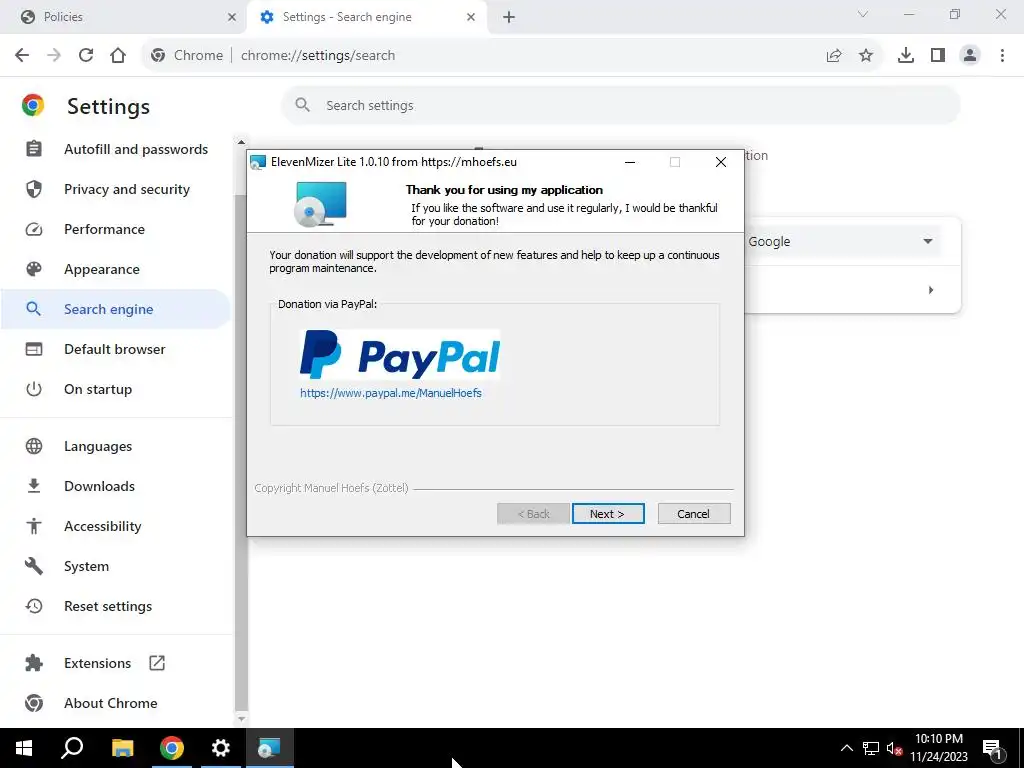
Task: Open Default browser settings
Action: coord(116,349)
